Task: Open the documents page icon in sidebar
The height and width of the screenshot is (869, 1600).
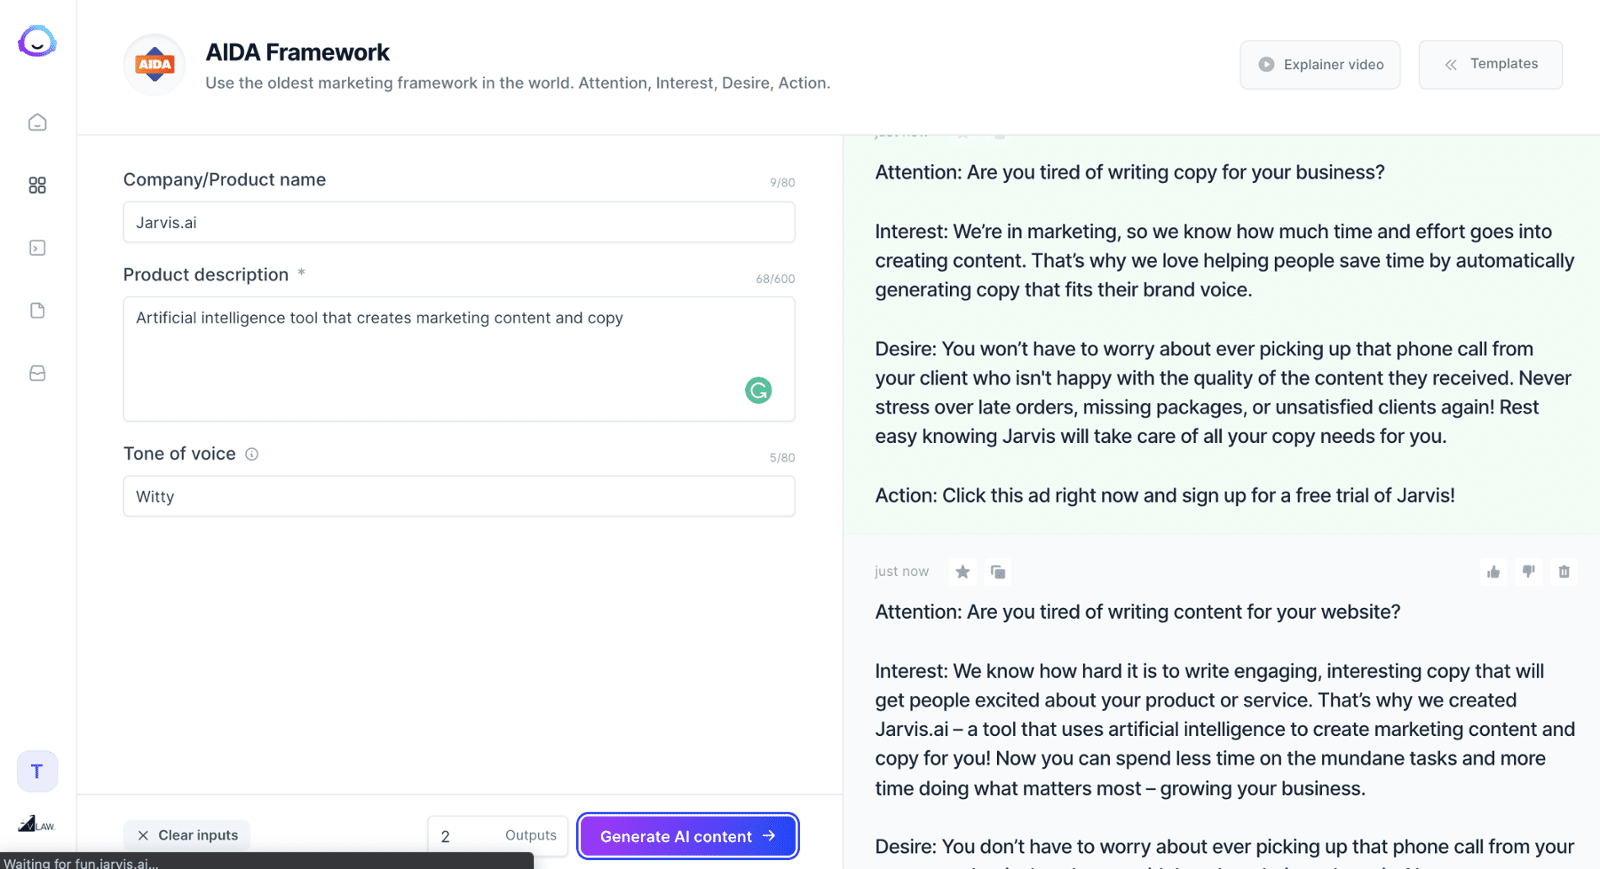Action: click(x=37, y=310)
